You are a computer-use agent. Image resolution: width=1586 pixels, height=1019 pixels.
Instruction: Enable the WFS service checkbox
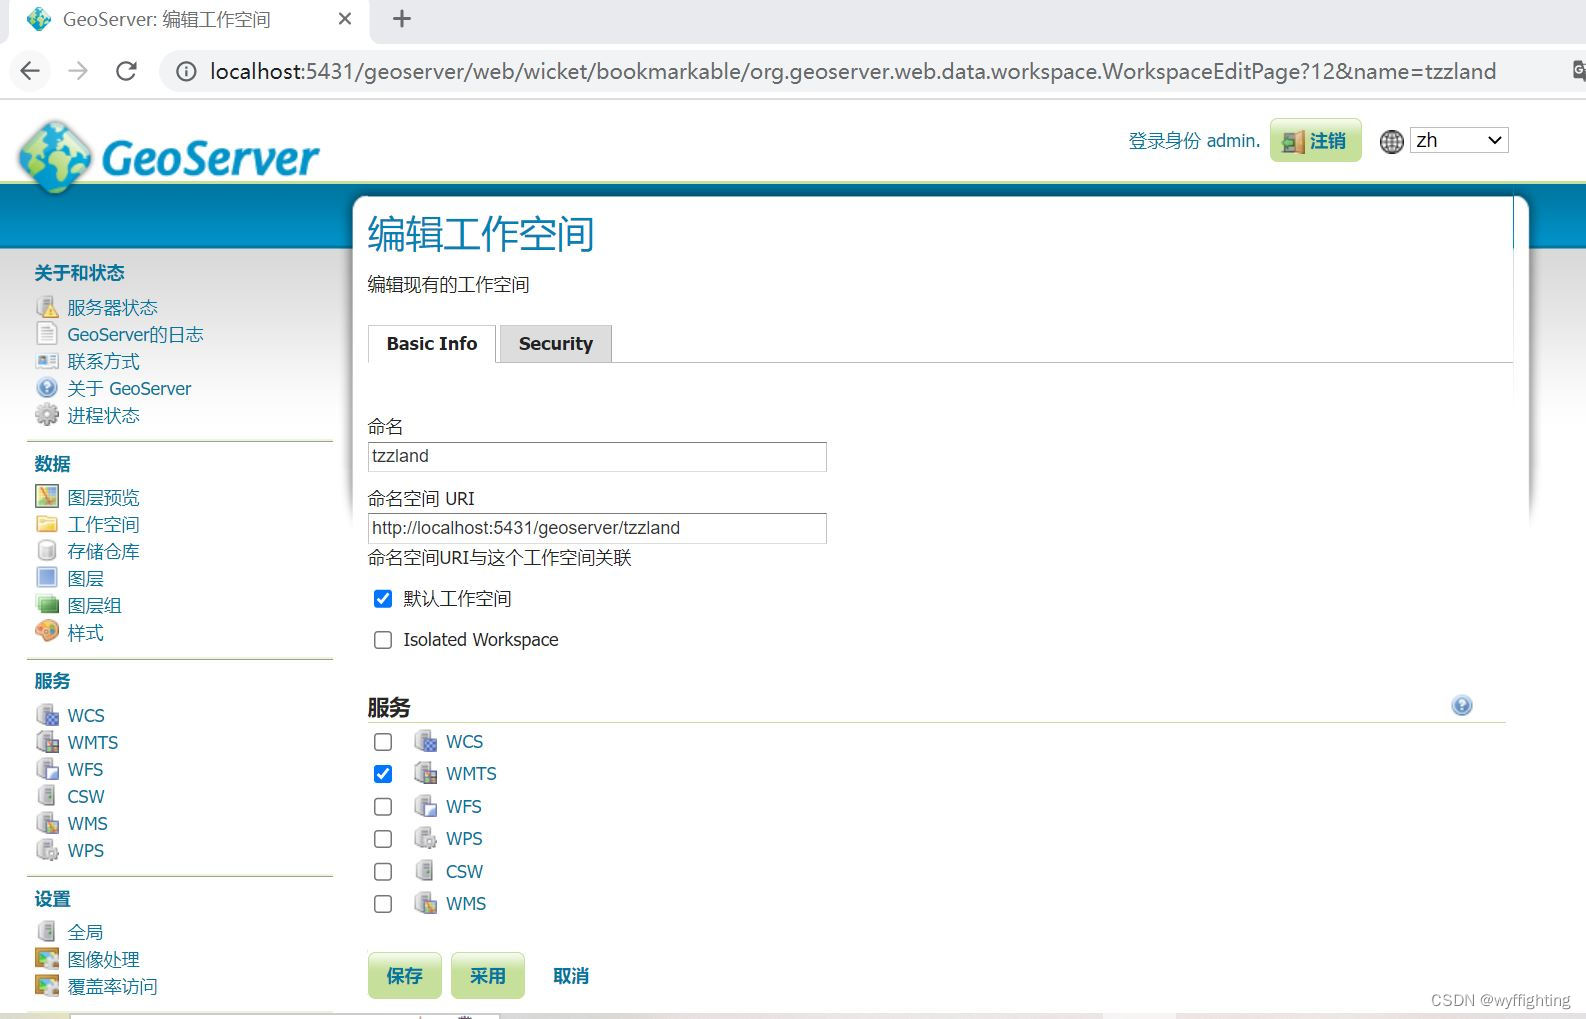point(383,806)
